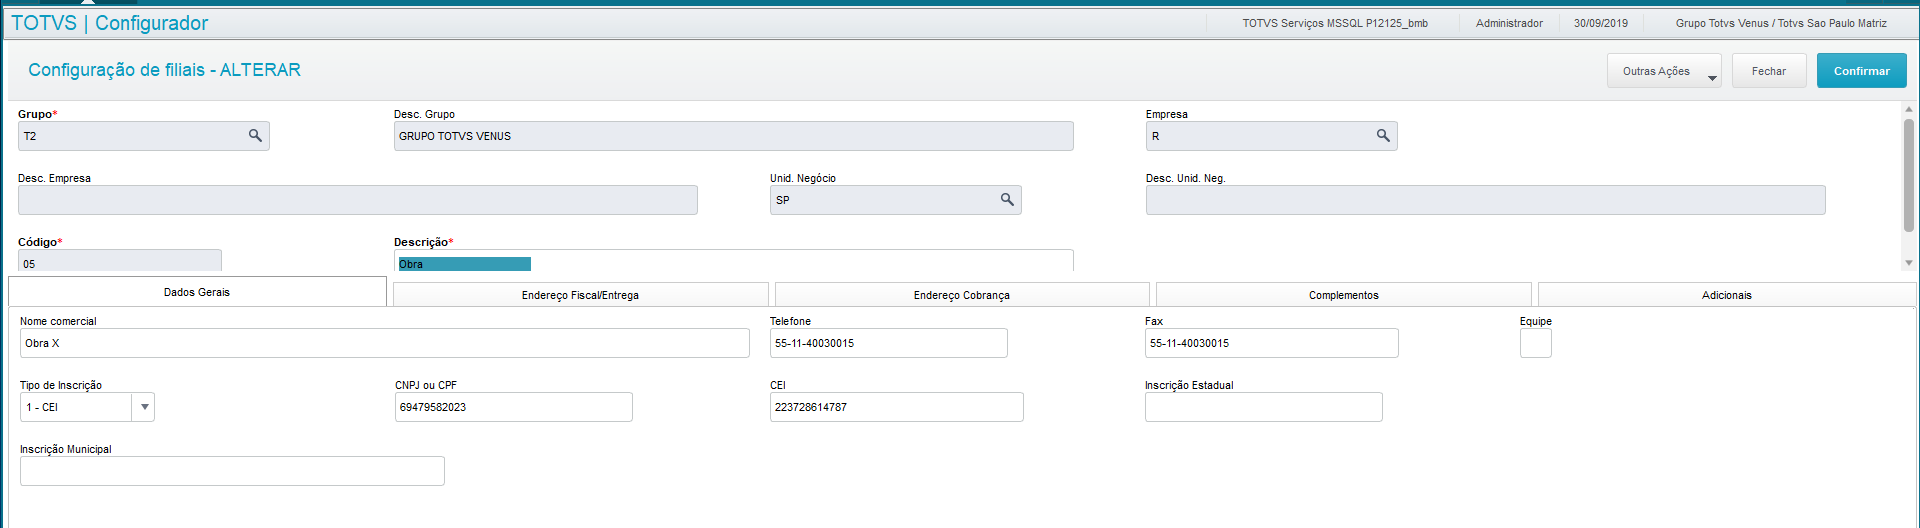Click the Desc. Grupo field
This screenshot has width=1920, height=528.
tap(733, 136)
